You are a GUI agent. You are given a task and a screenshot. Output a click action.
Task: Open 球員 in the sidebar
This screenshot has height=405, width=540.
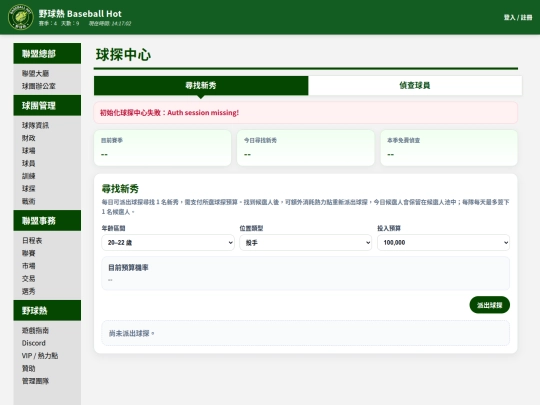29,163
